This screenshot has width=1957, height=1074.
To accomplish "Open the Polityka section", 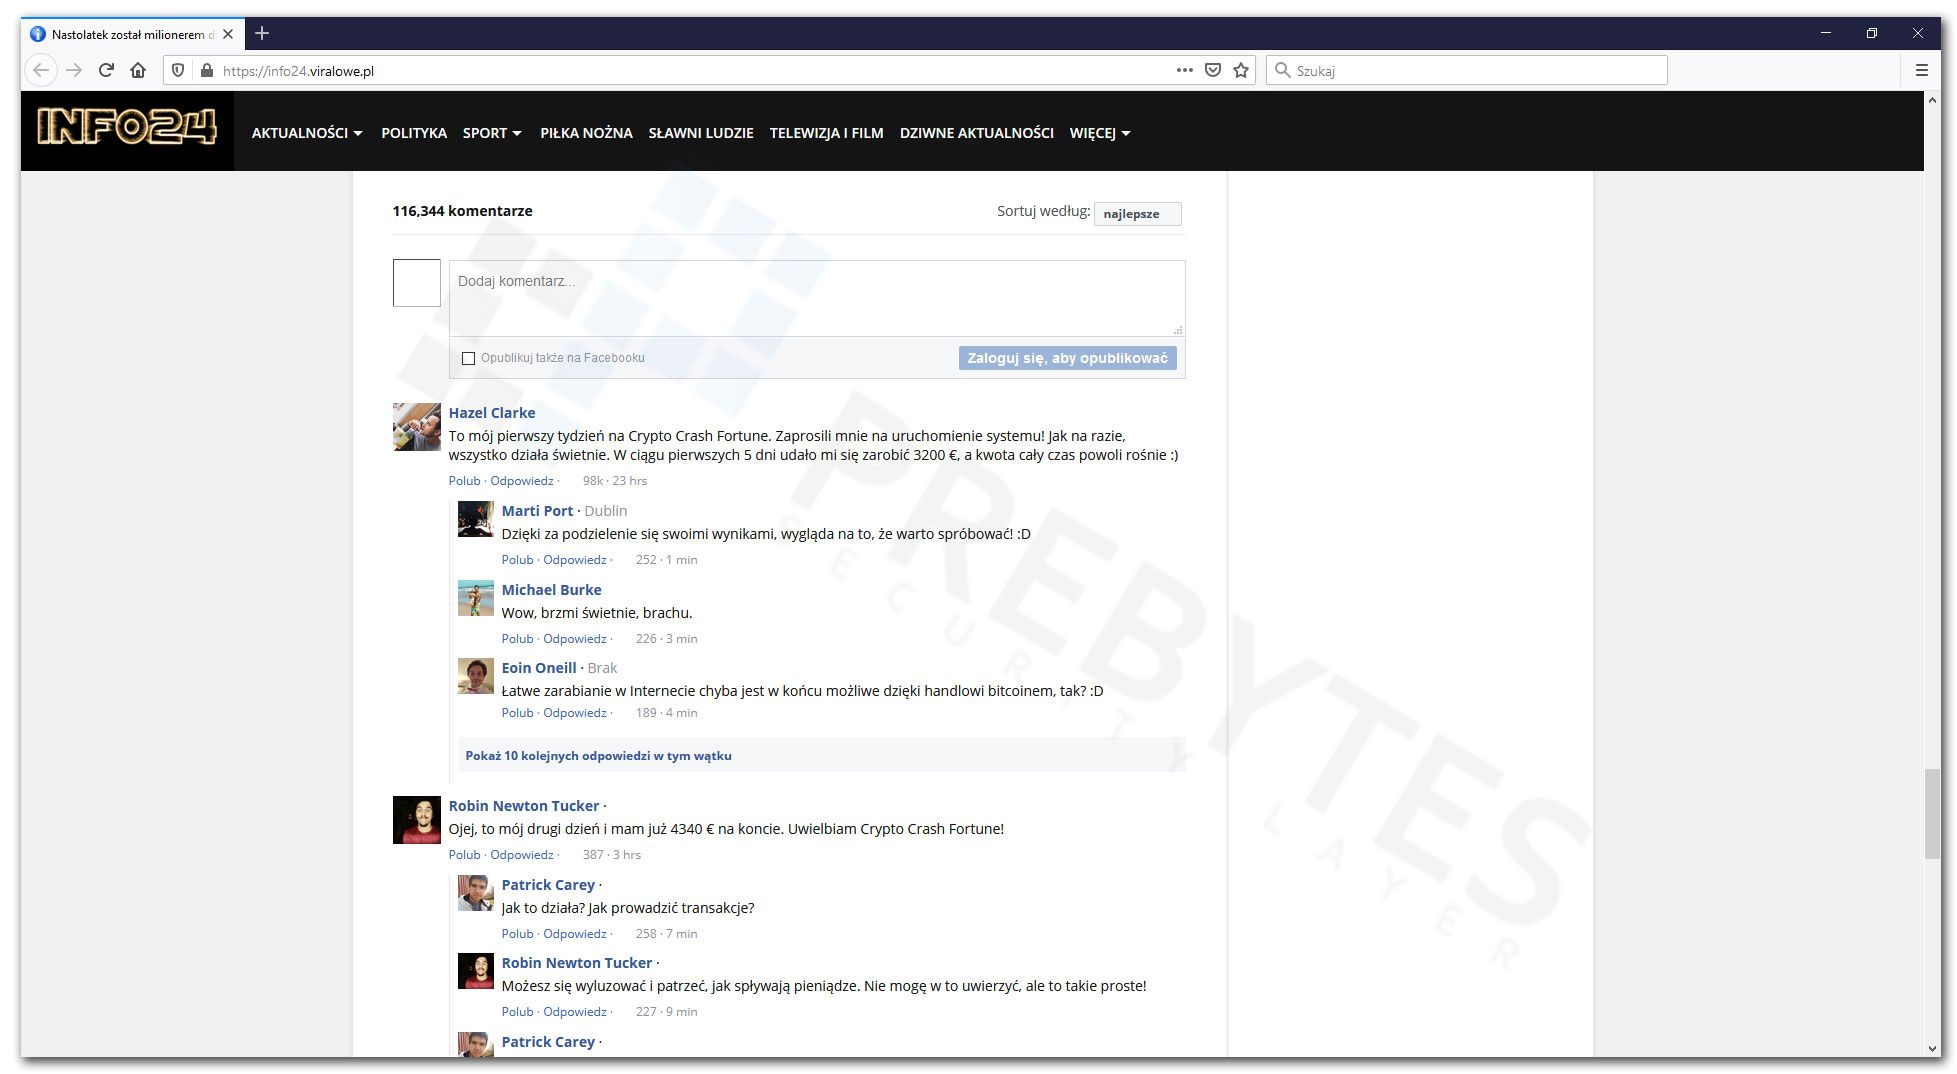I will (x=414, y=133).
